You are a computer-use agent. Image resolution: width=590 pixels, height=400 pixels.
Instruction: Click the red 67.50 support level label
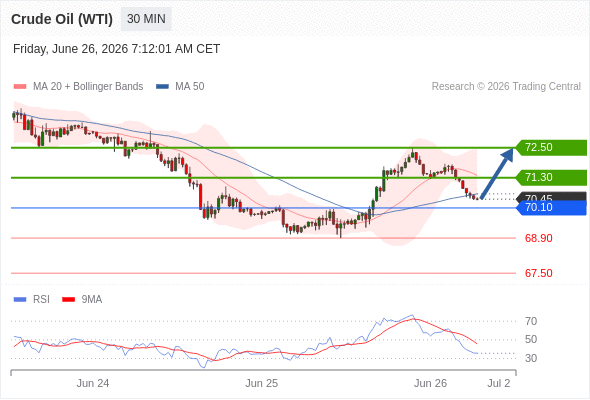click(x=539, y=273)
